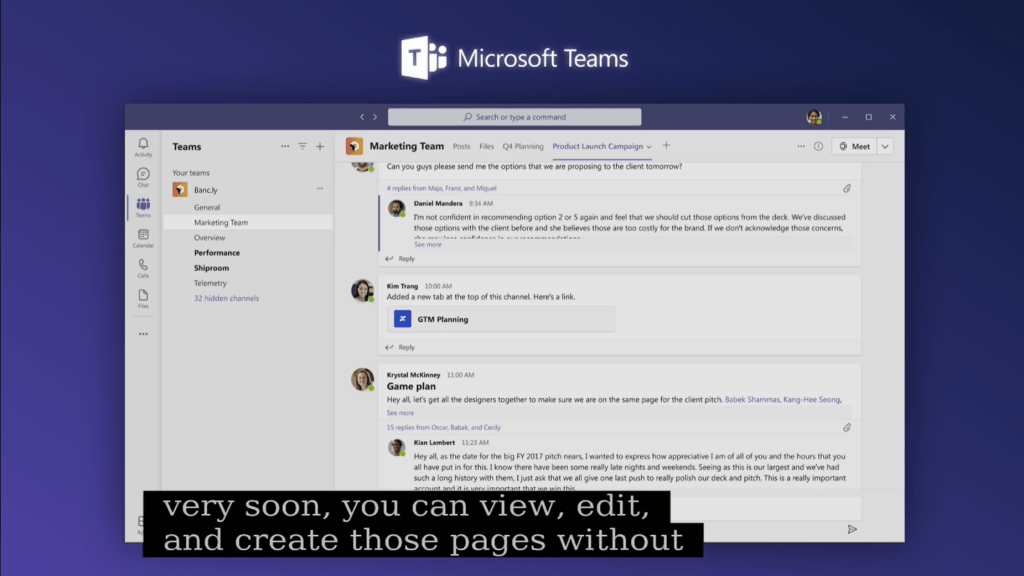Open the GTM Planning link card

(500, 319)
